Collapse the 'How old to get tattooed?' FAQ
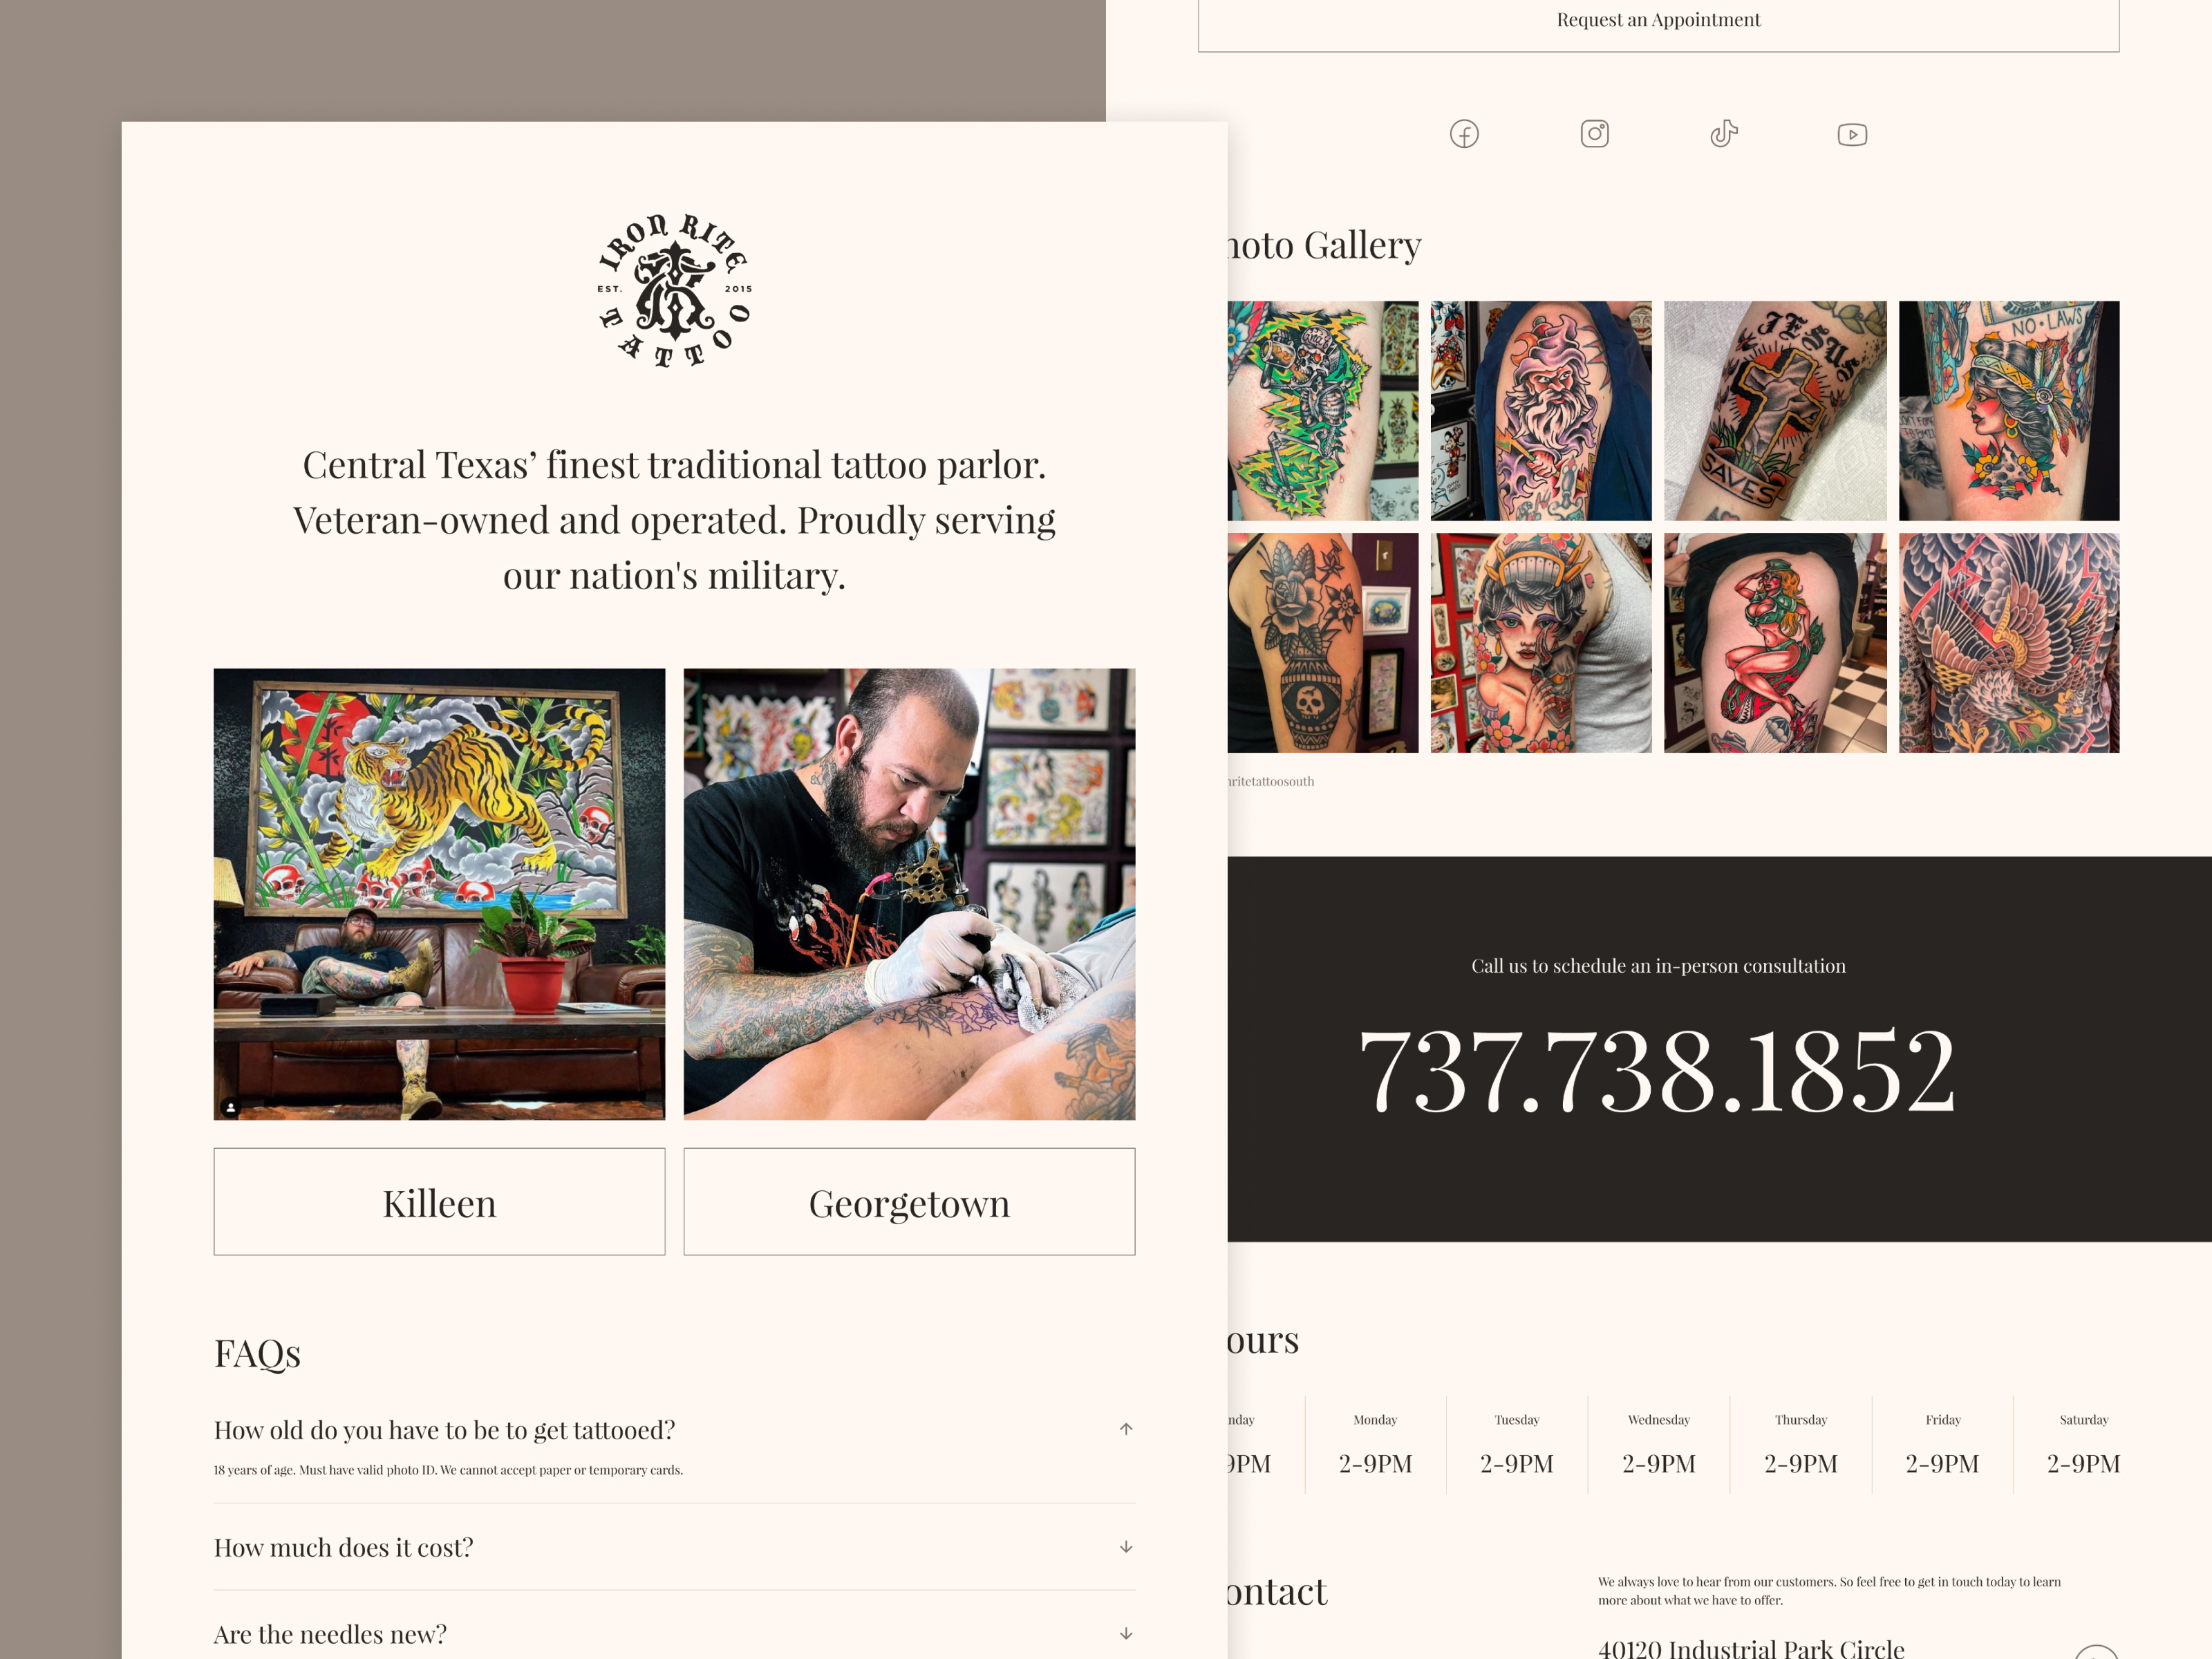 point(1127,1429)
